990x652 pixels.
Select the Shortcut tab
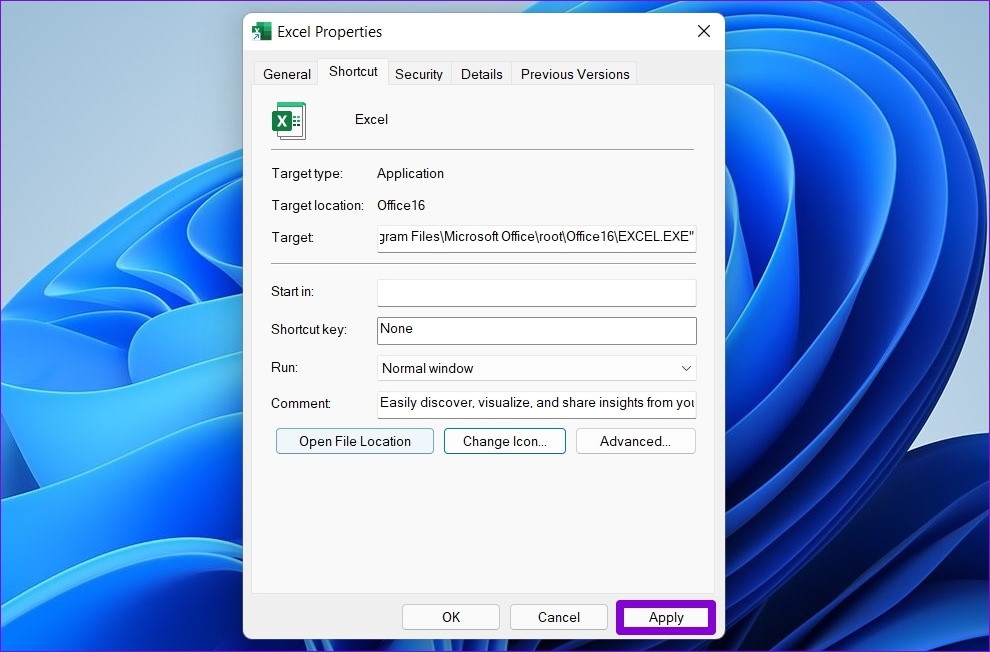point(352,72)
